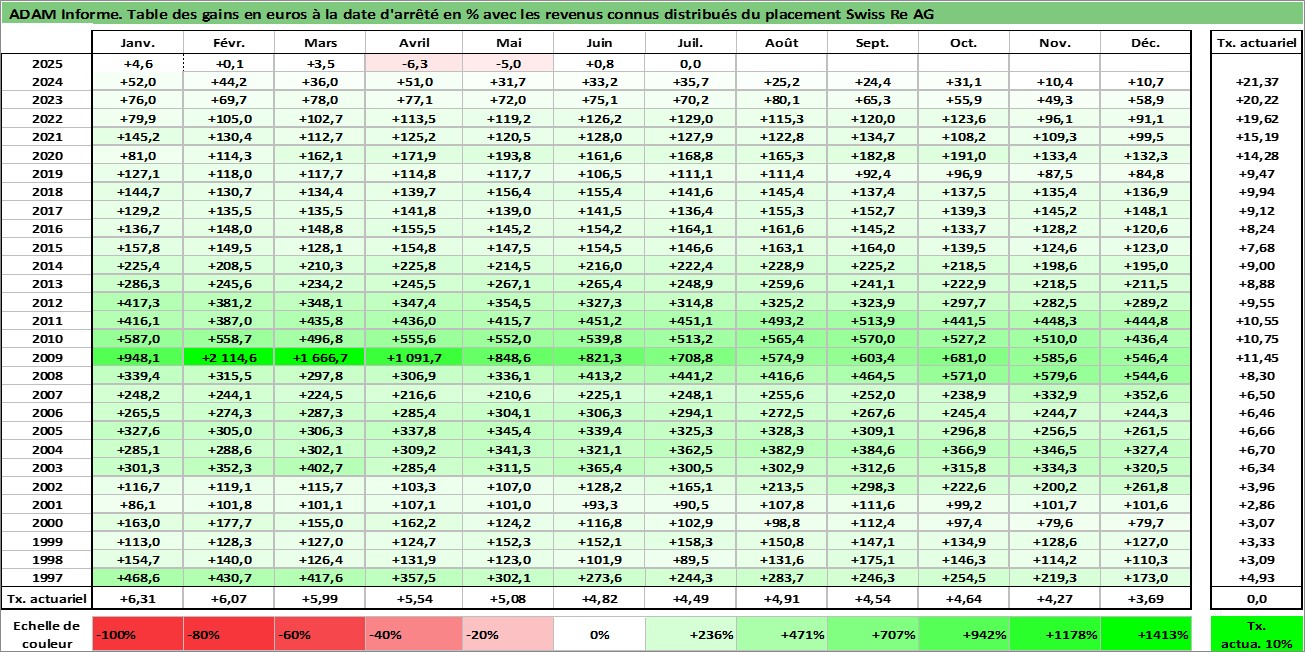
Task: Click the 'Déc.' column header
Action: [1146, 43]
